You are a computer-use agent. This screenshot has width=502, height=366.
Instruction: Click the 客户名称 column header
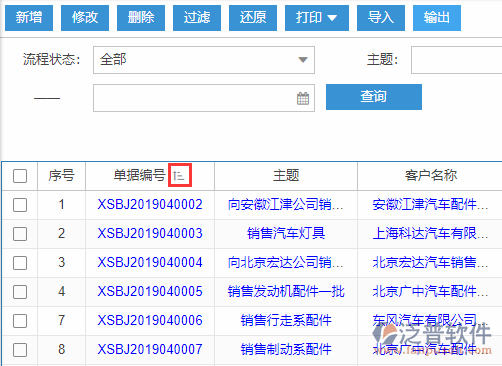click(430, 175)
